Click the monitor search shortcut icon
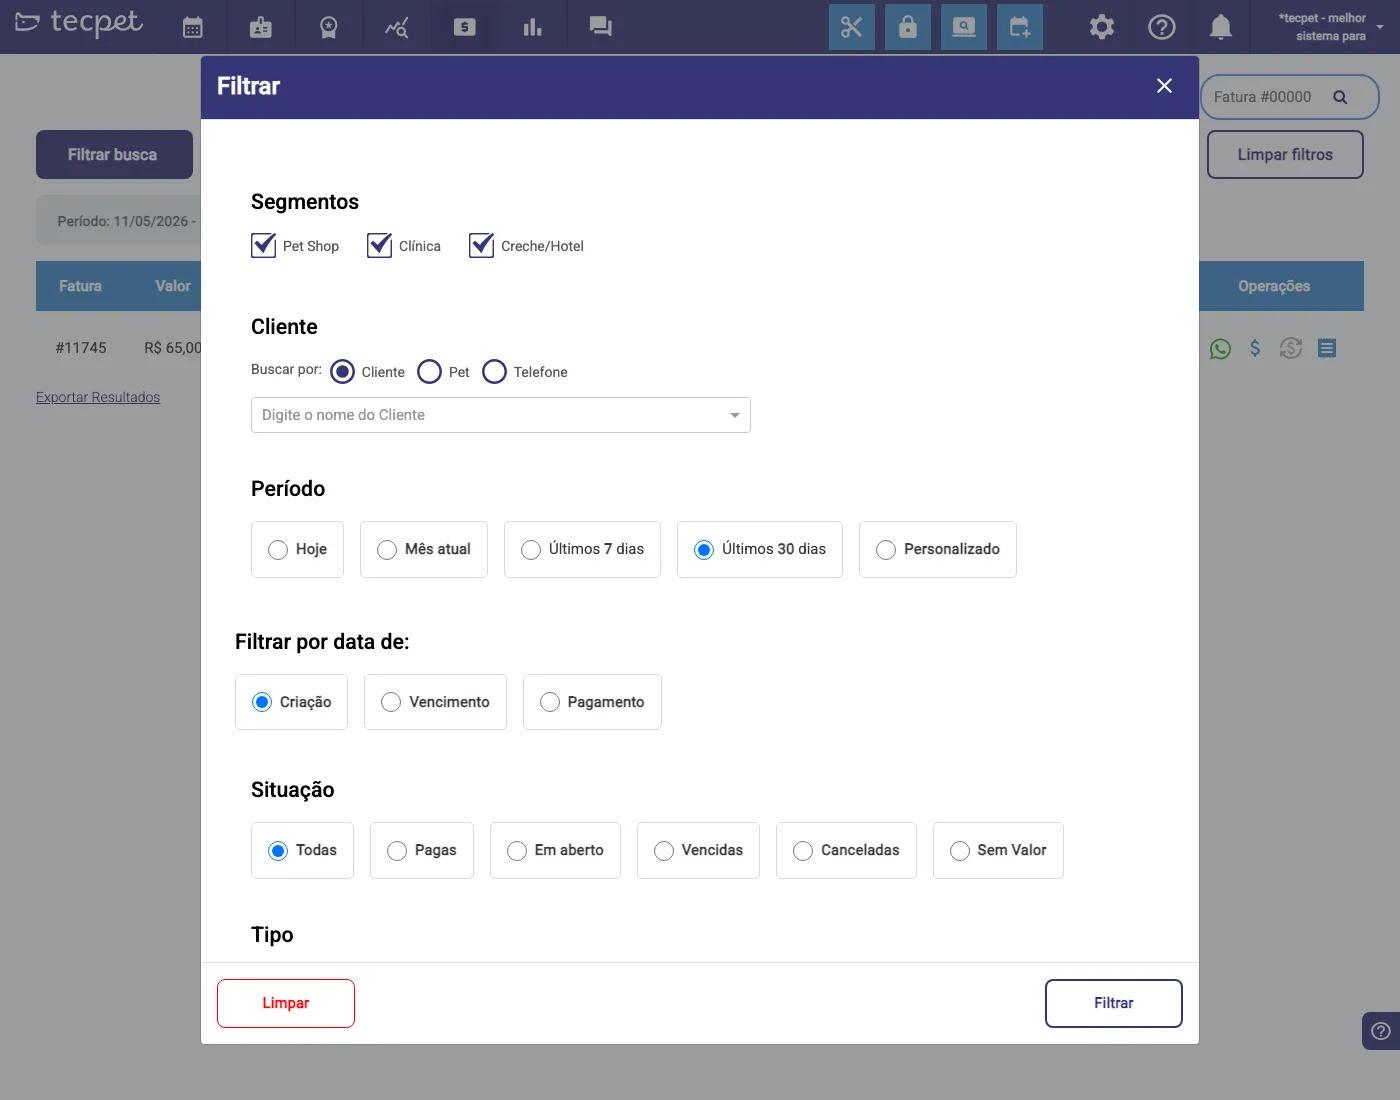Screen dimensions: 1400x1100 click(x=964, y=27)
